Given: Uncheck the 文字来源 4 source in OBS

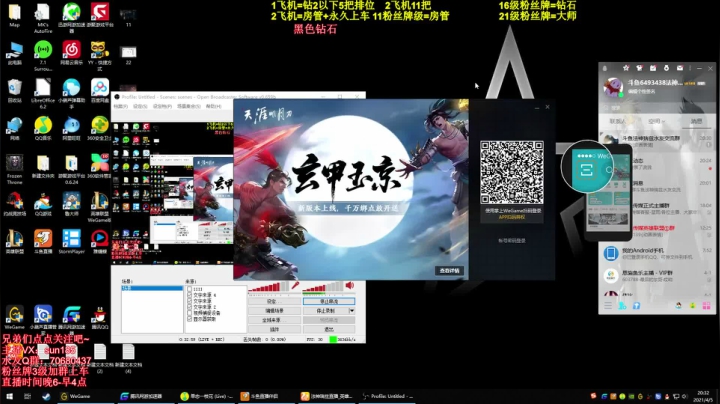Looking at the screenshot, I should tap(189, 295).
